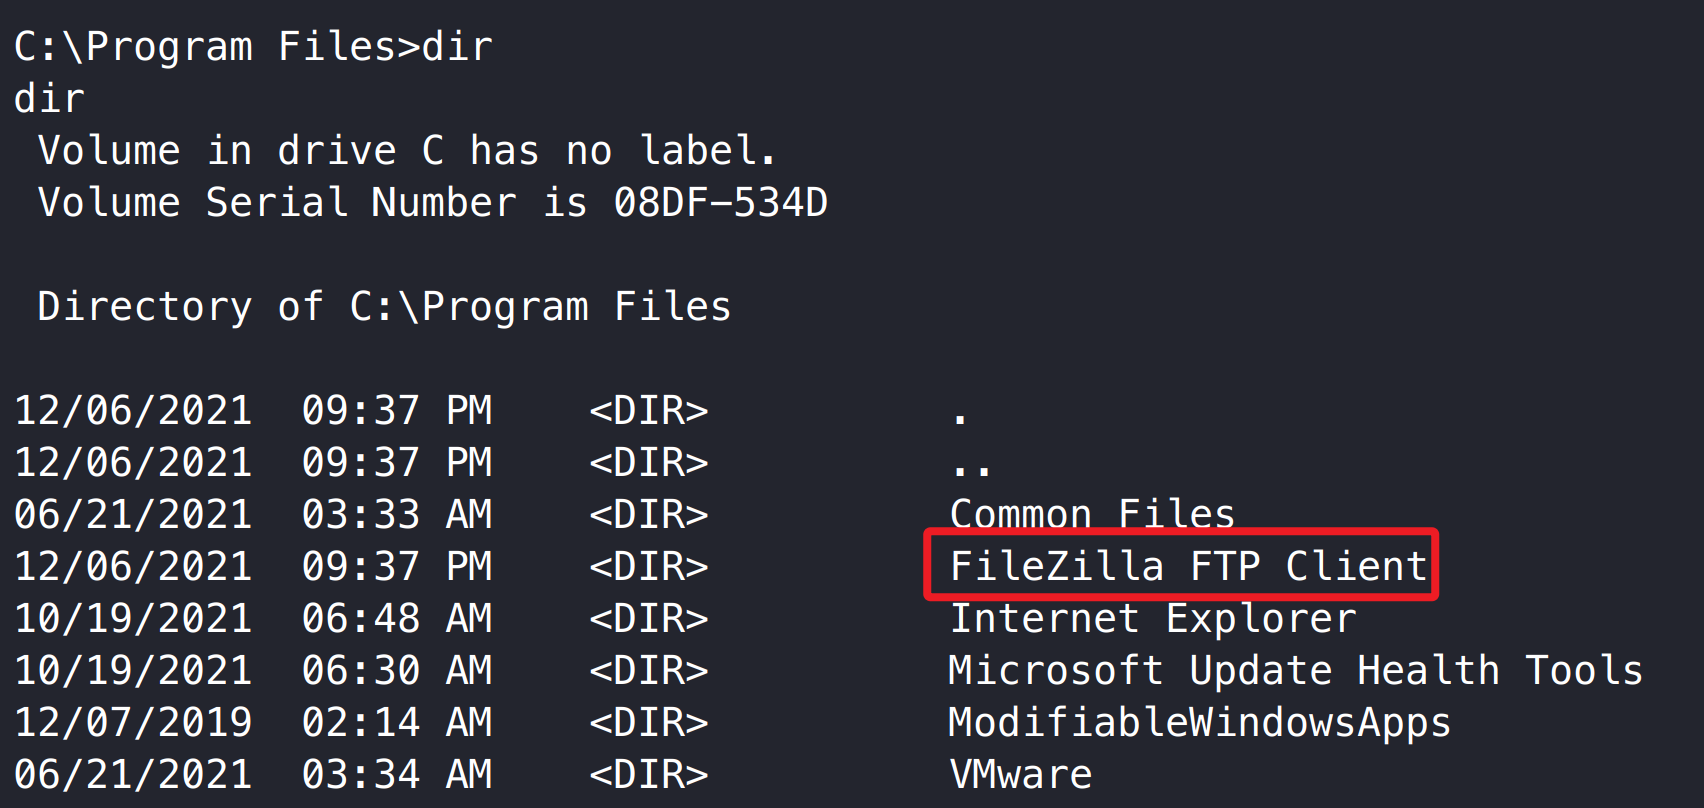The width and height of the screenshot is (1704, 808).
Task: Click the 06:48 AM timestamp
Action: (x=396, y=618)
